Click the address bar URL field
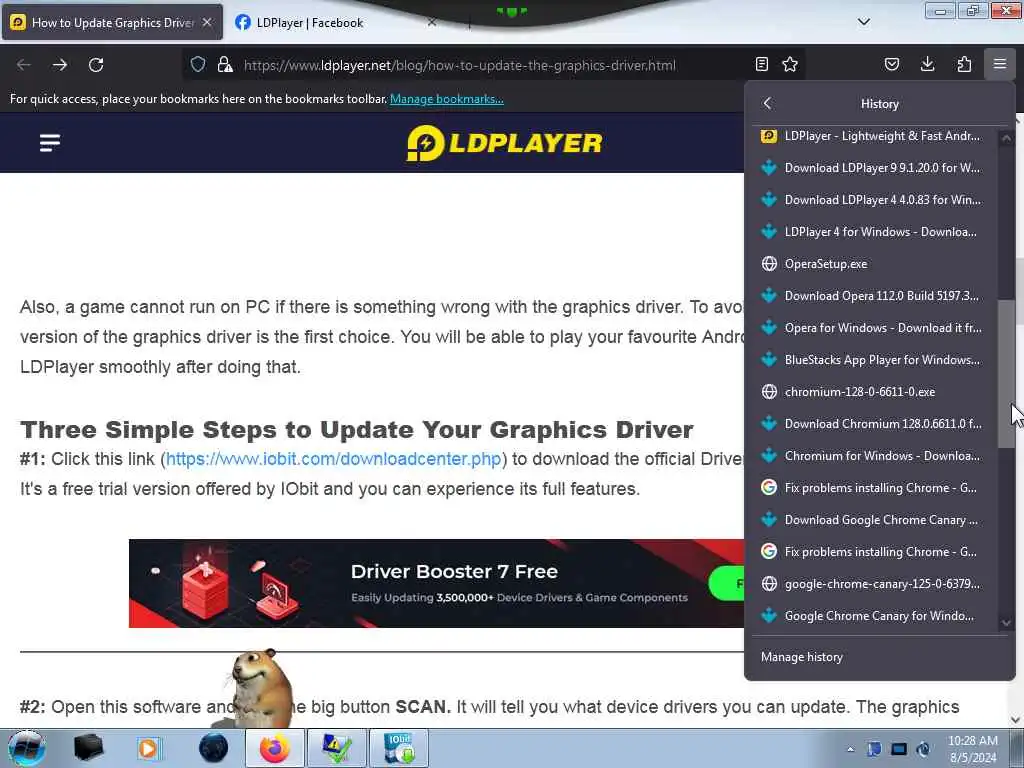The height and width of the screenshot is (768, 1024). pyautogui.click(x=460, y=65)
